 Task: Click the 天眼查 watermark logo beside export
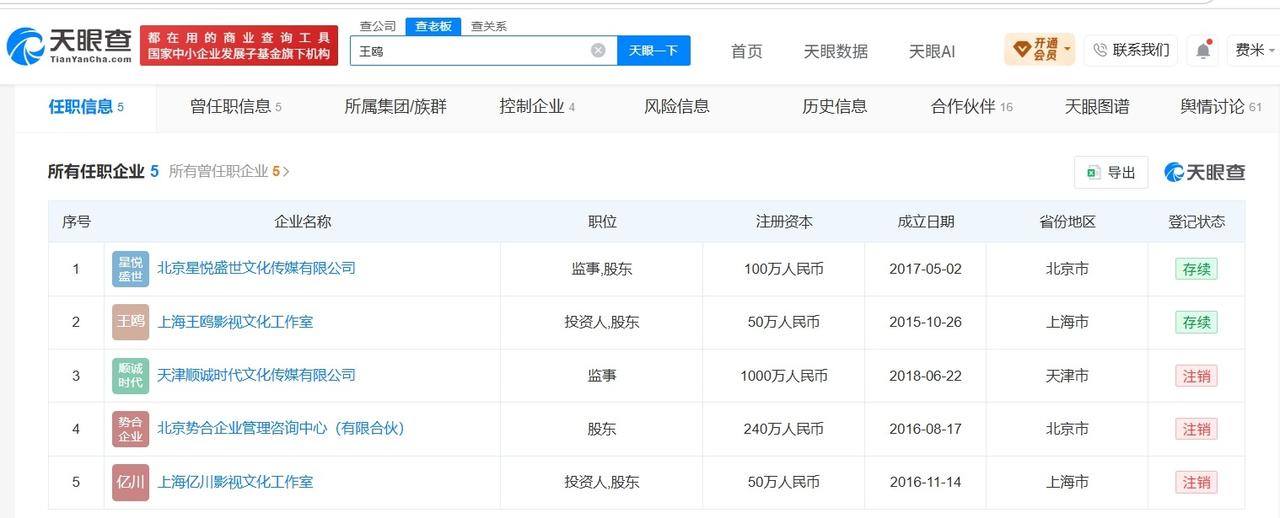[1205, 172]
